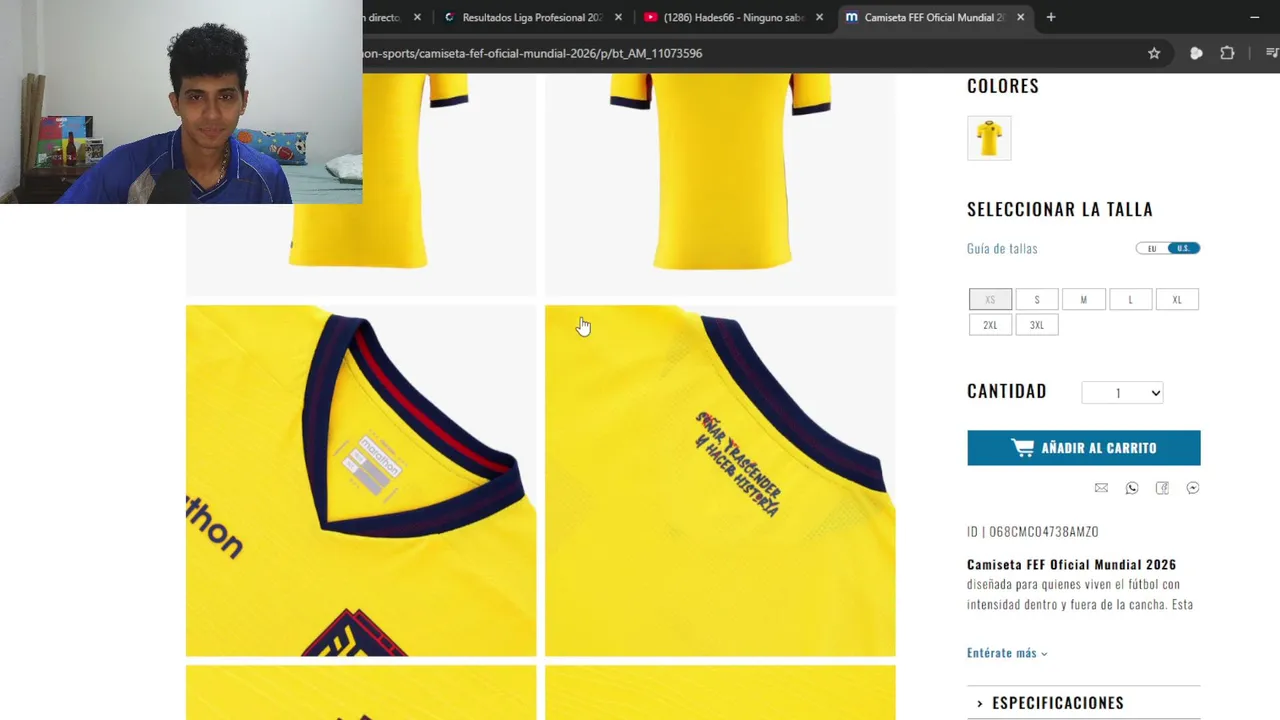Expand the Entérate más description
Image resolution: width=1280 pixels, height=720 pixels.
click(x=1007, y=653)
